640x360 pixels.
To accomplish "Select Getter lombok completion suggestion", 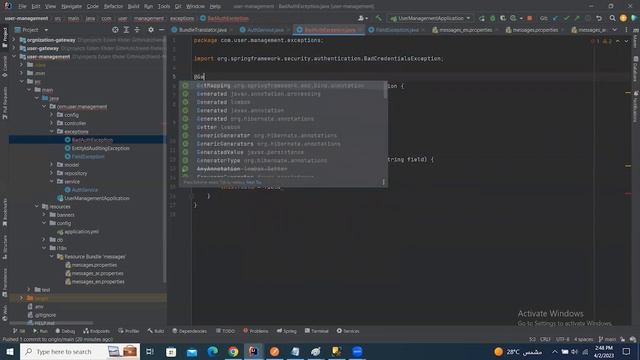I will 282,127.
